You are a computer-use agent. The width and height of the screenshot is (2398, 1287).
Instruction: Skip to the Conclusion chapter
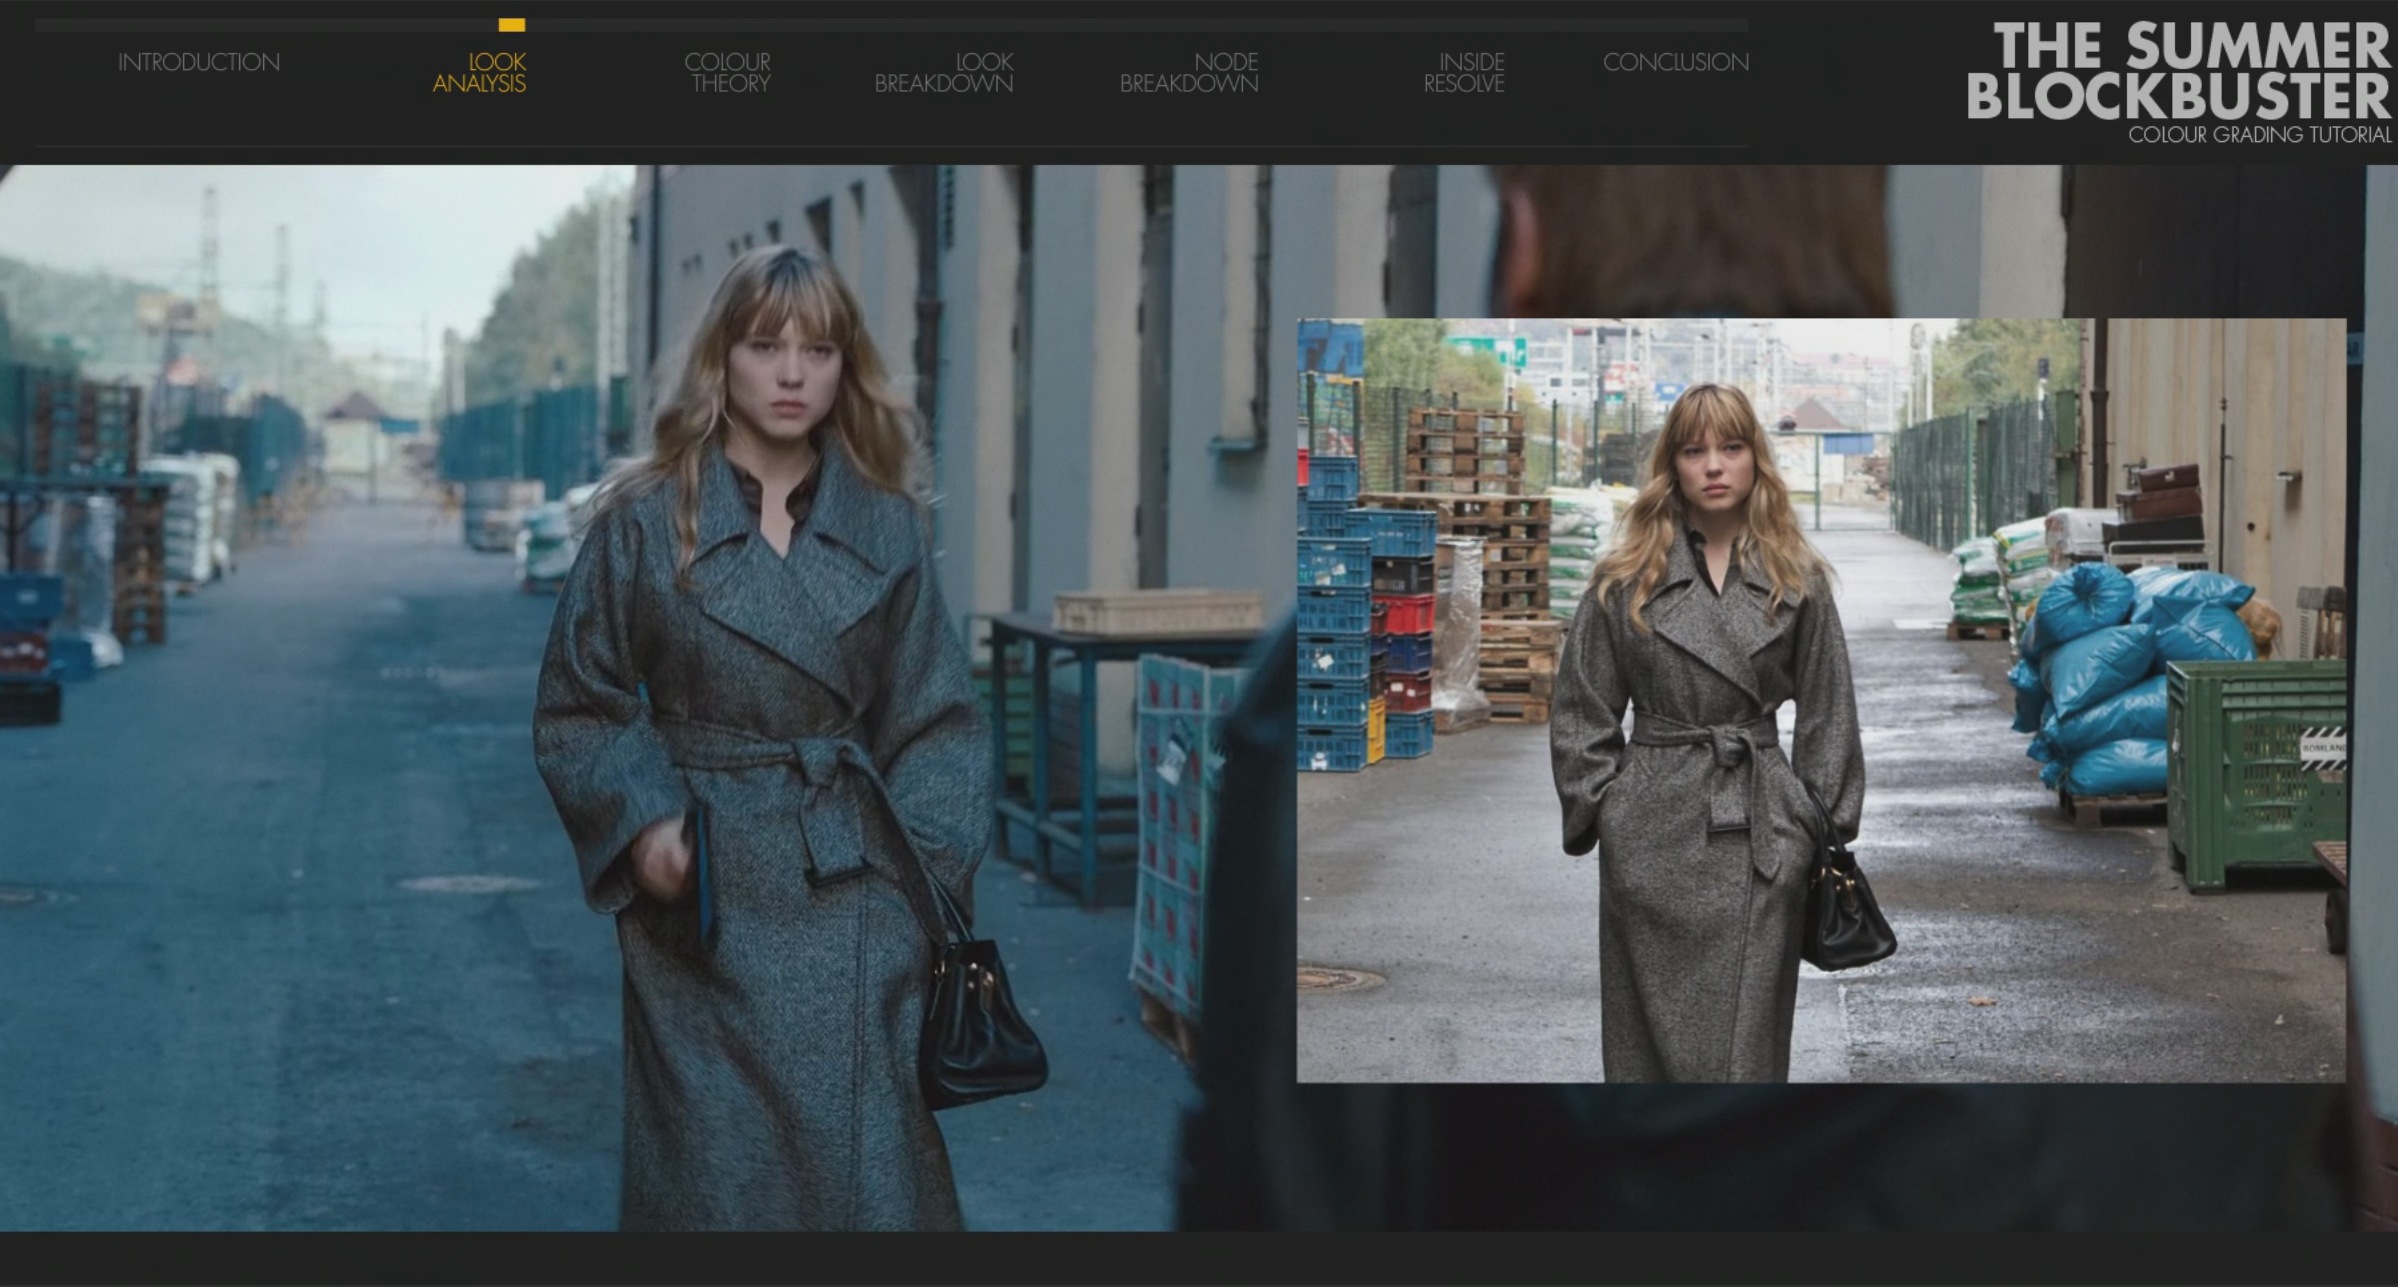click(x=1675, y=62)
